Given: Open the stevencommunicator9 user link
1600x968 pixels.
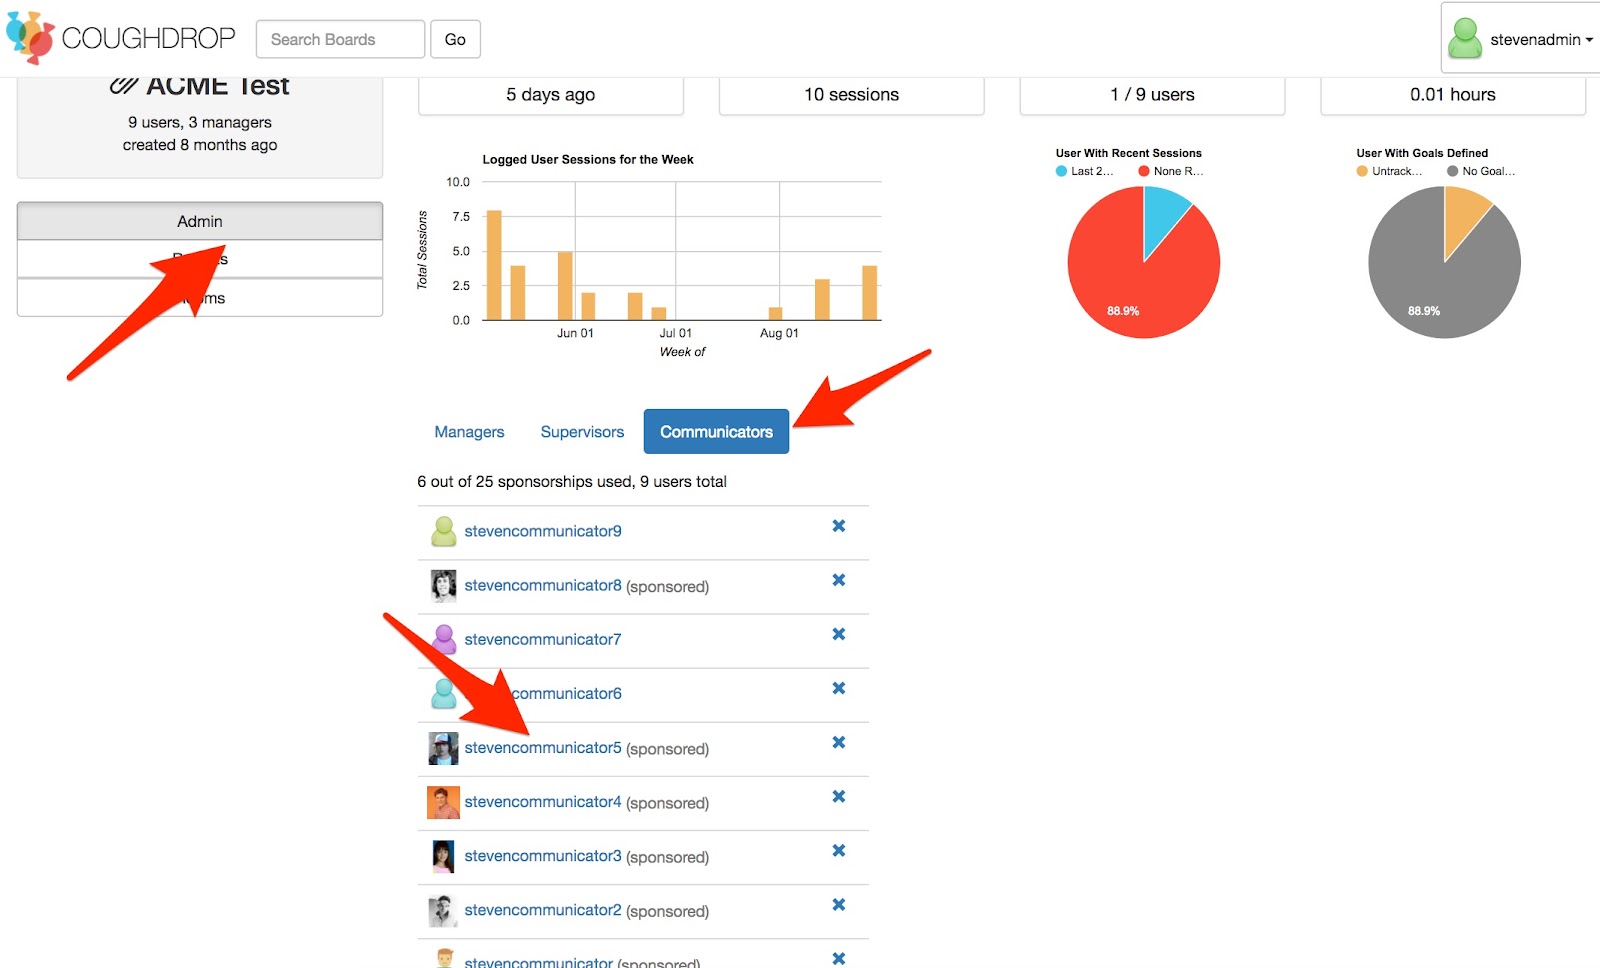Looking at the screenshot, I should pyautogui.click(x=543, y=531).
